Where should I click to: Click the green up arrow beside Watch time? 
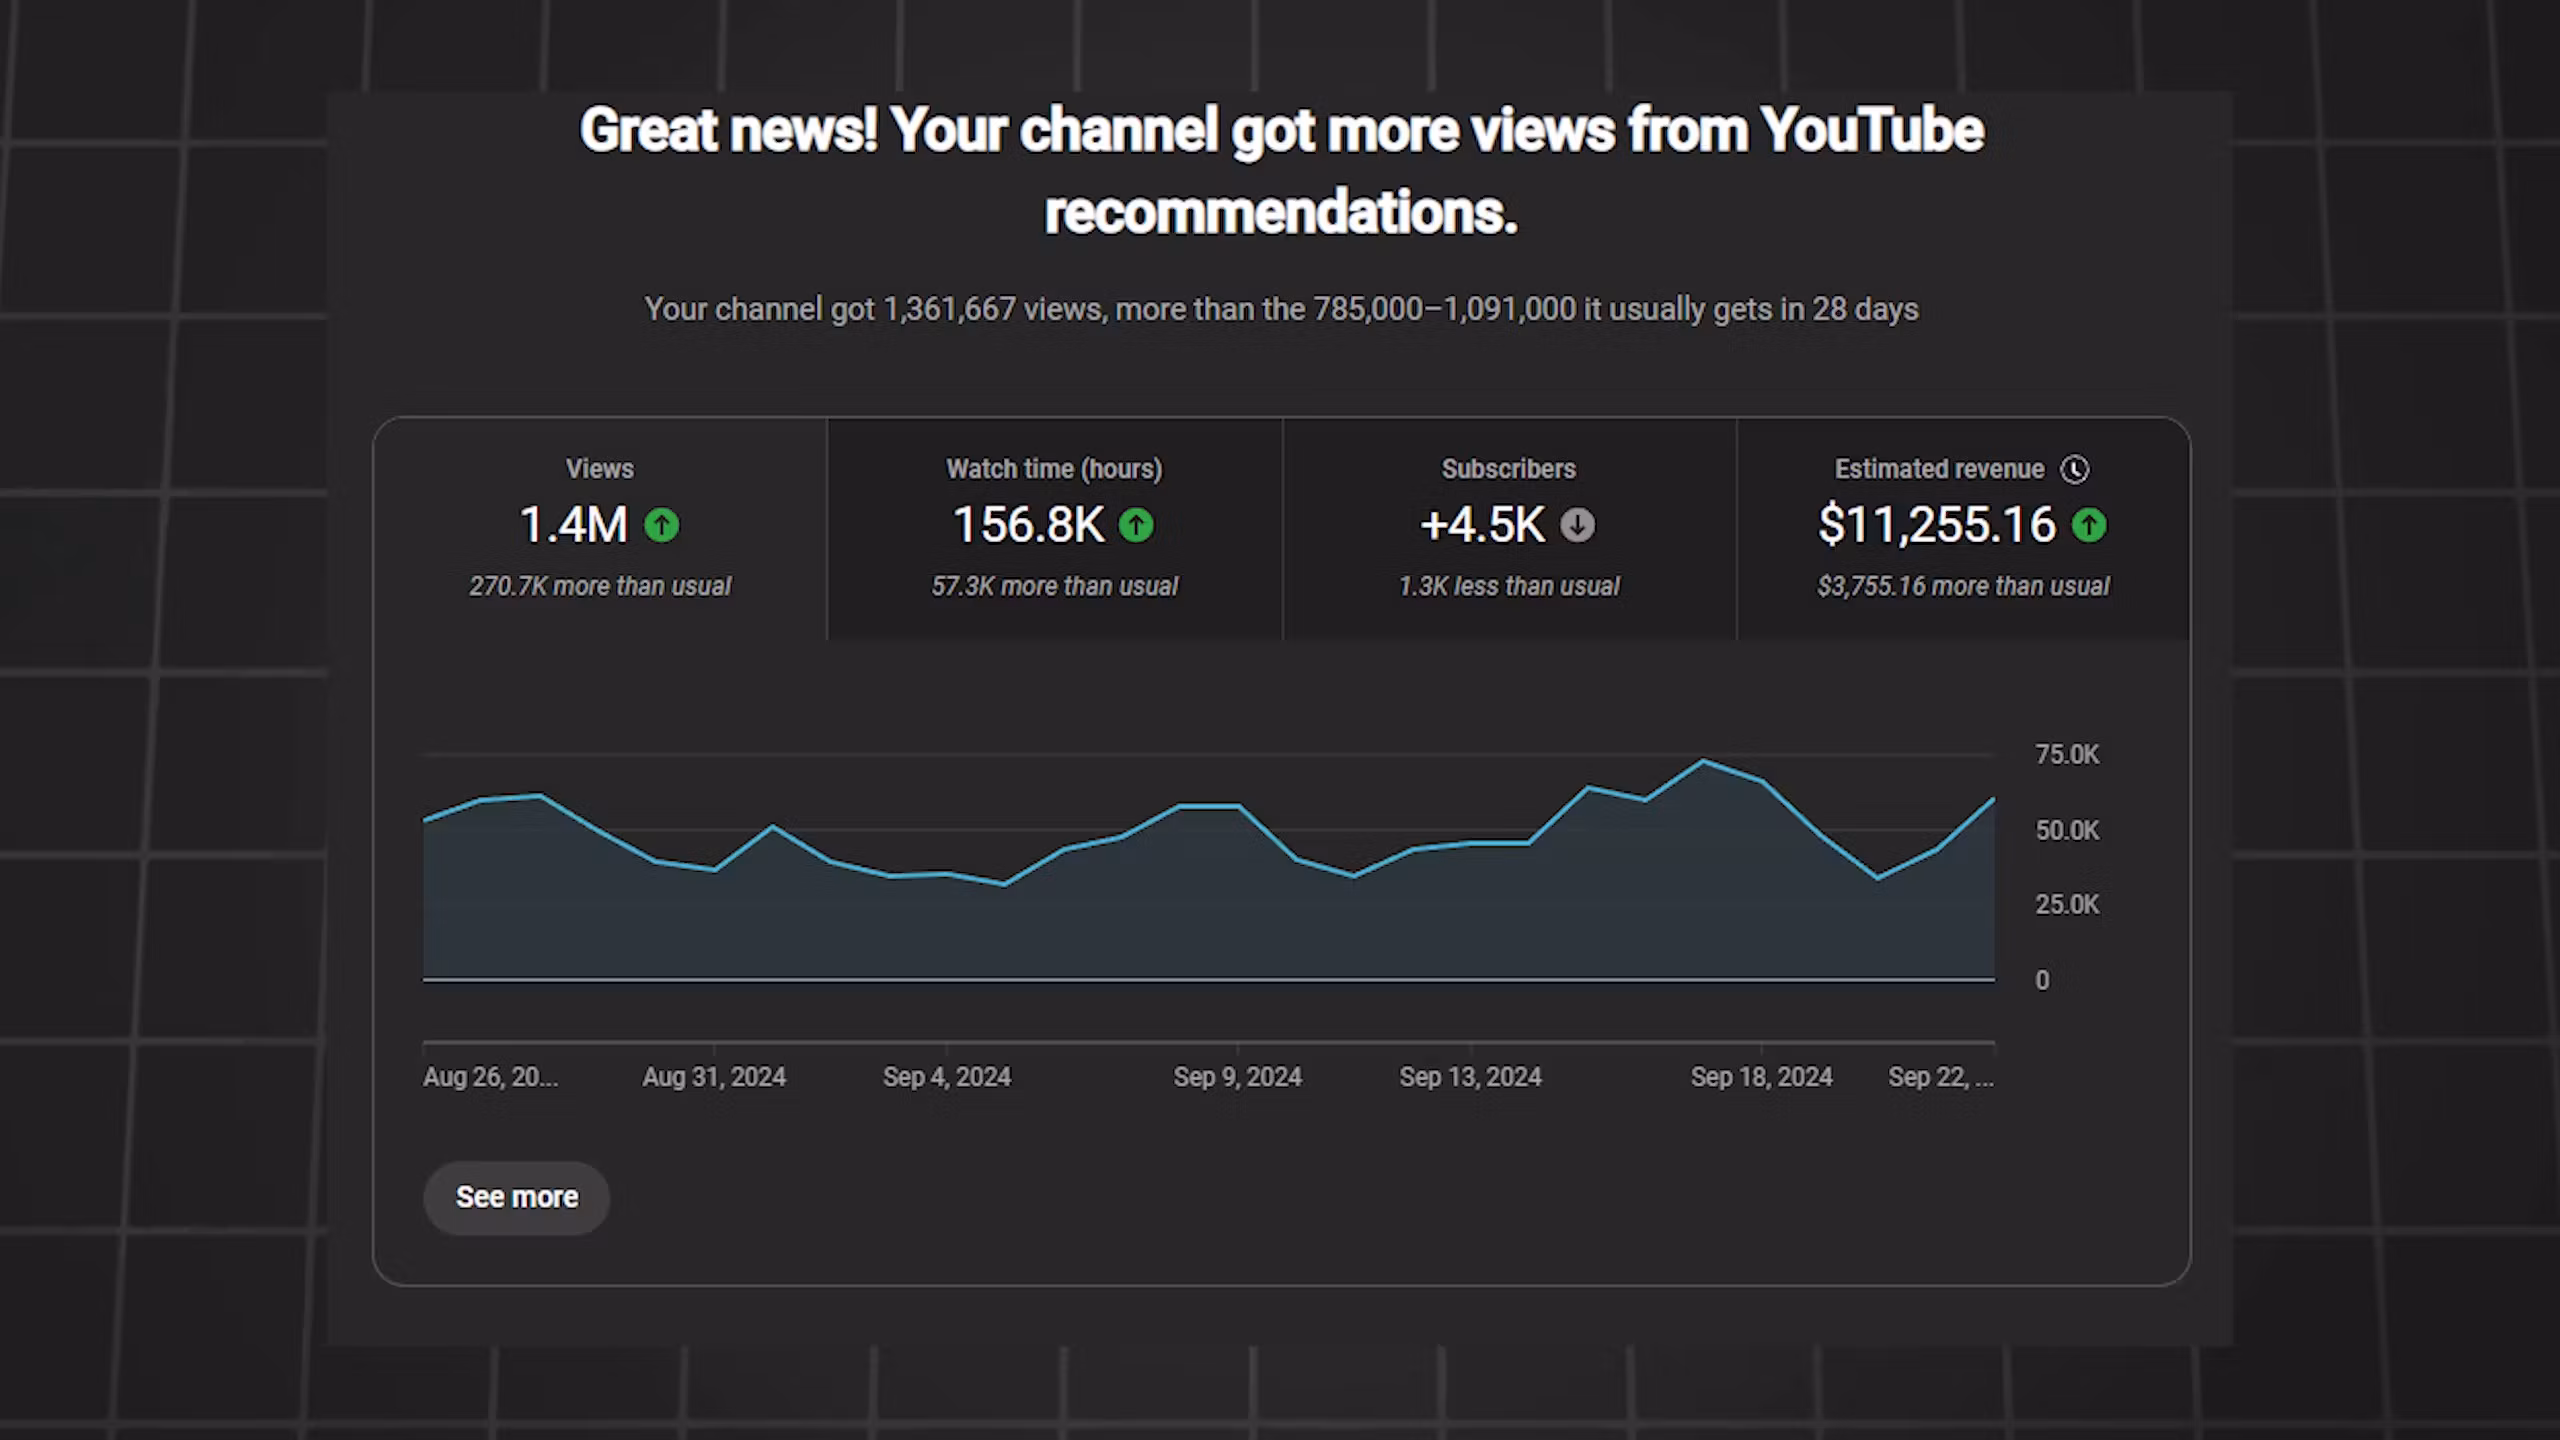[x=1136, y=525]
